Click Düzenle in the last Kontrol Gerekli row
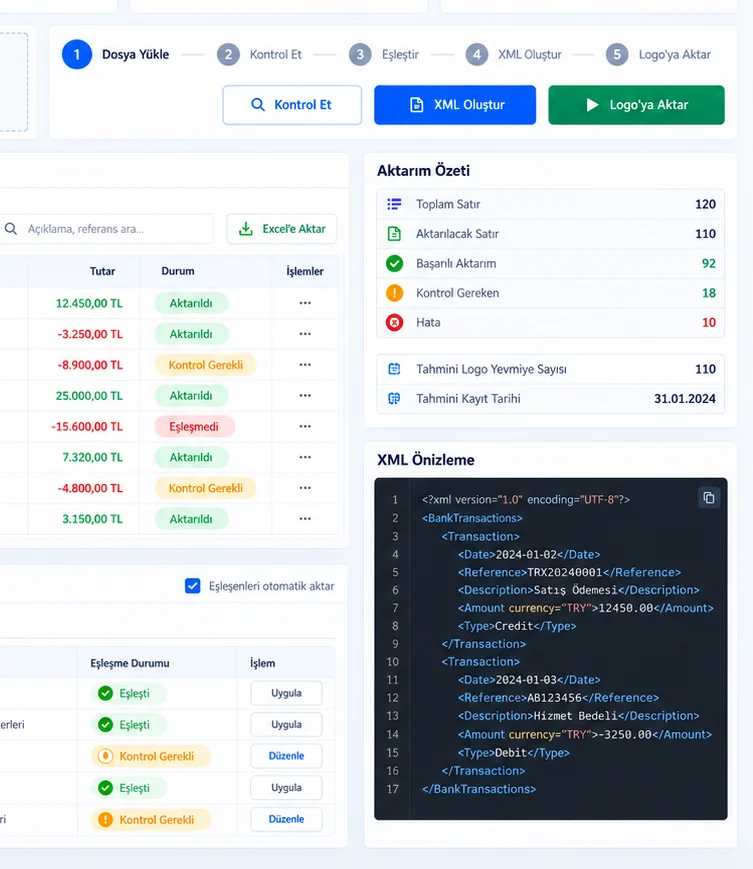 286,819
